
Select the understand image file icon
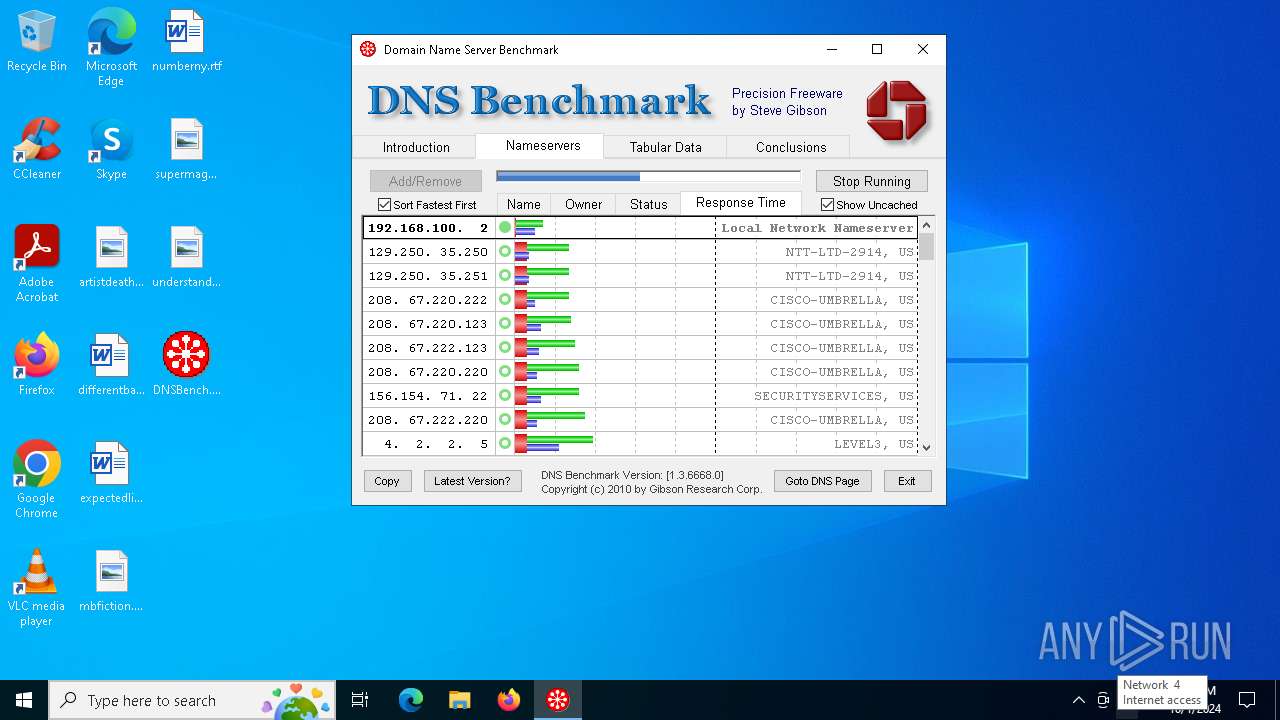click(x=186, y=258)
